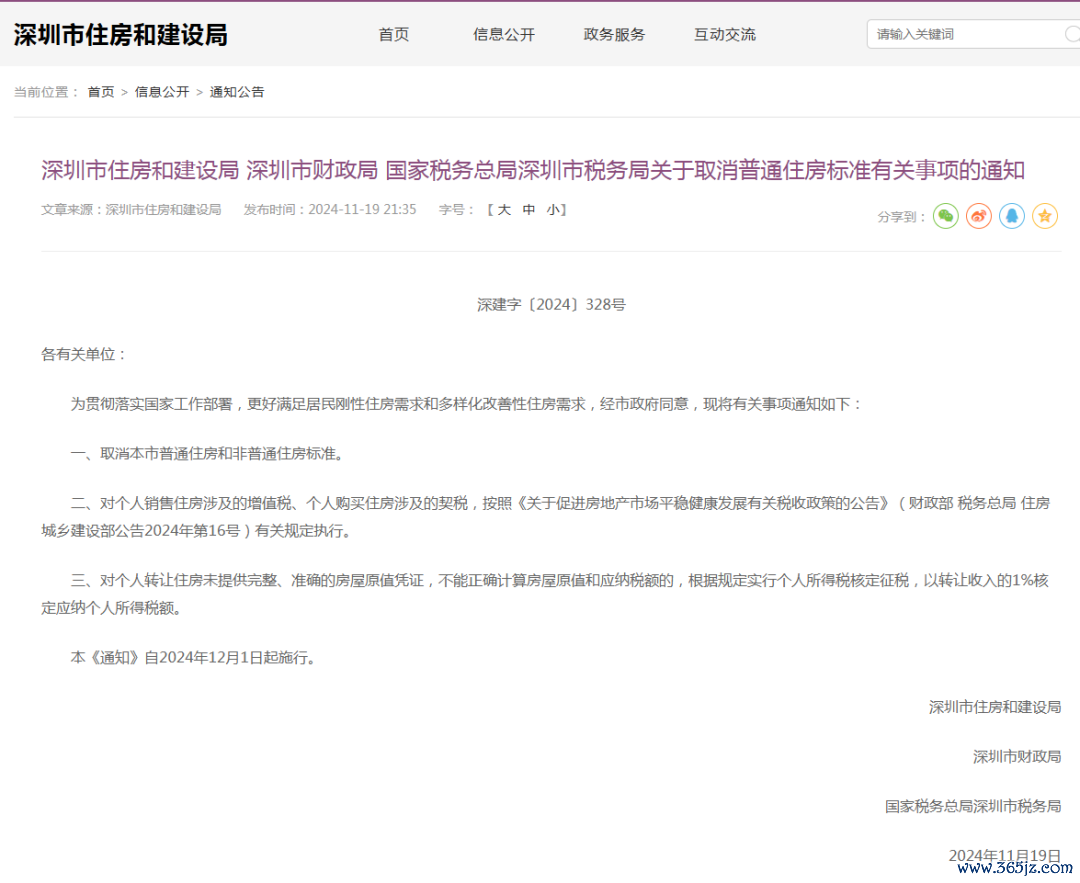1080x883 pixels.
Task: Click signature line 深圳市住房和建设局
Action: click(995, 707)
